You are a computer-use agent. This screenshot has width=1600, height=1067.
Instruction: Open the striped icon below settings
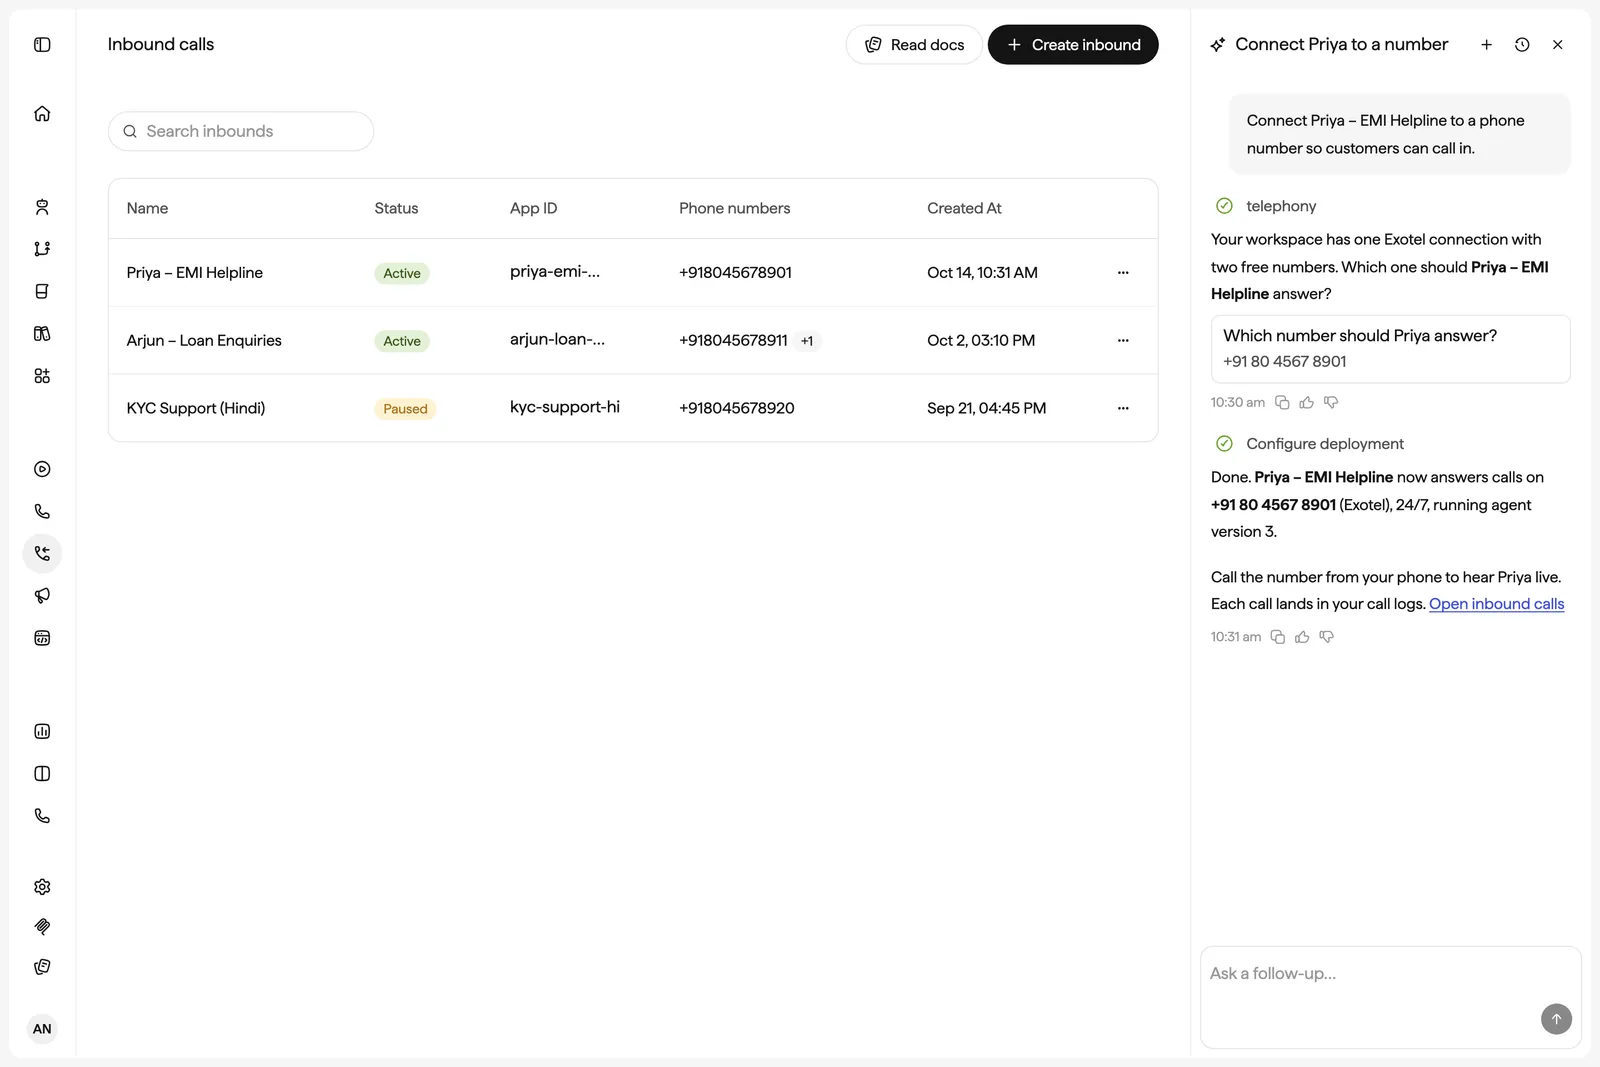pyautogui.click(x=42, y=927)
